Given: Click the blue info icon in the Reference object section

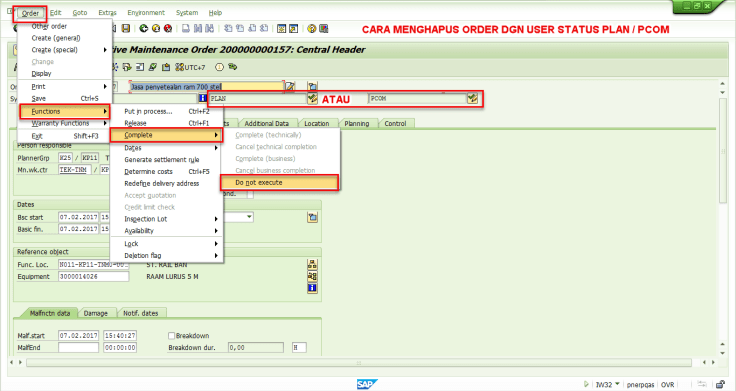Looking at the screenshot, I should click(312, 288).
